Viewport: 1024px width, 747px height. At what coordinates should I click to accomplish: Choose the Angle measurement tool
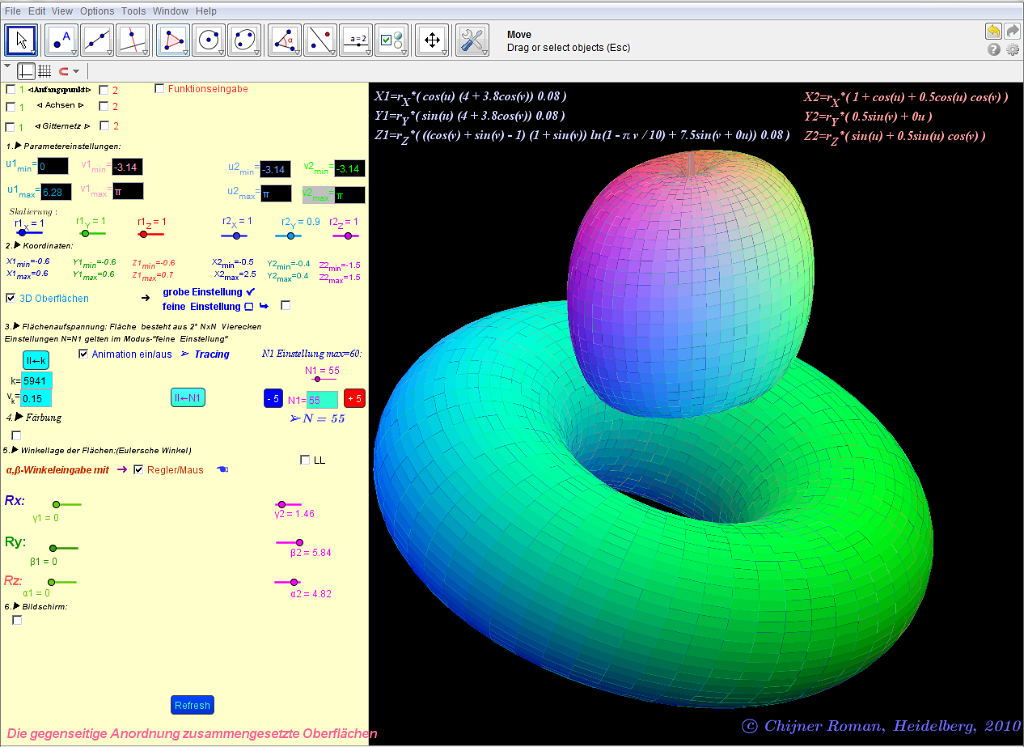[x=286, y=40]
